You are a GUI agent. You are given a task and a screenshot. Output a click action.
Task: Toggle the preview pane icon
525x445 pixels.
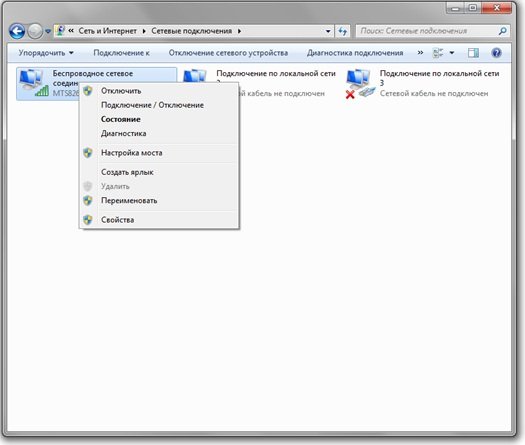pos(473,53)
